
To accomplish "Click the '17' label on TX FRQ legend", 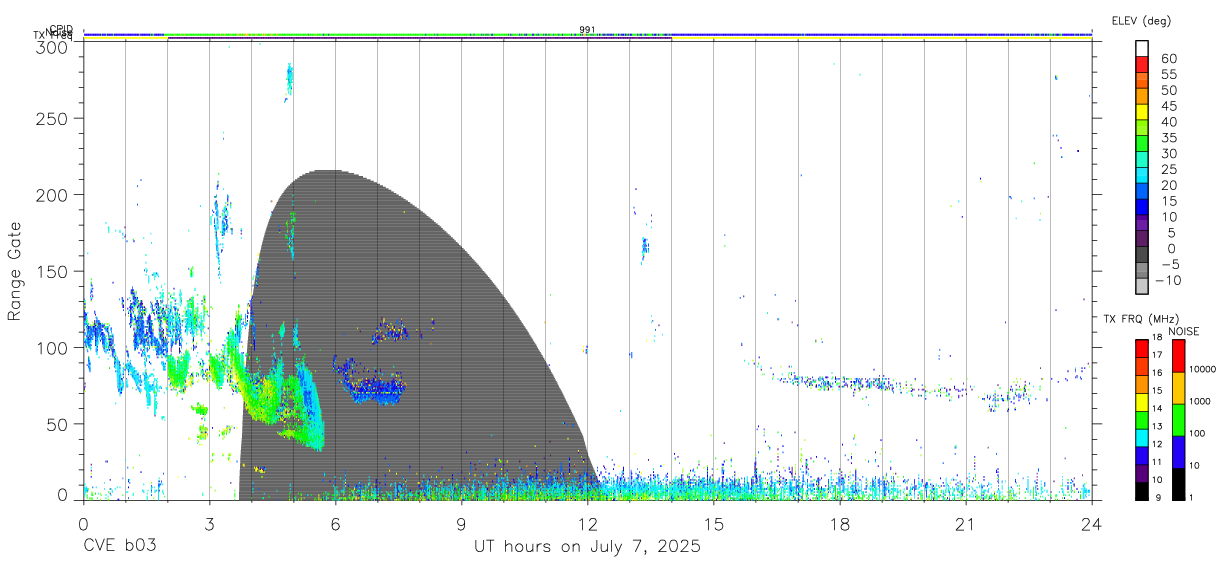I will 1157,355.
